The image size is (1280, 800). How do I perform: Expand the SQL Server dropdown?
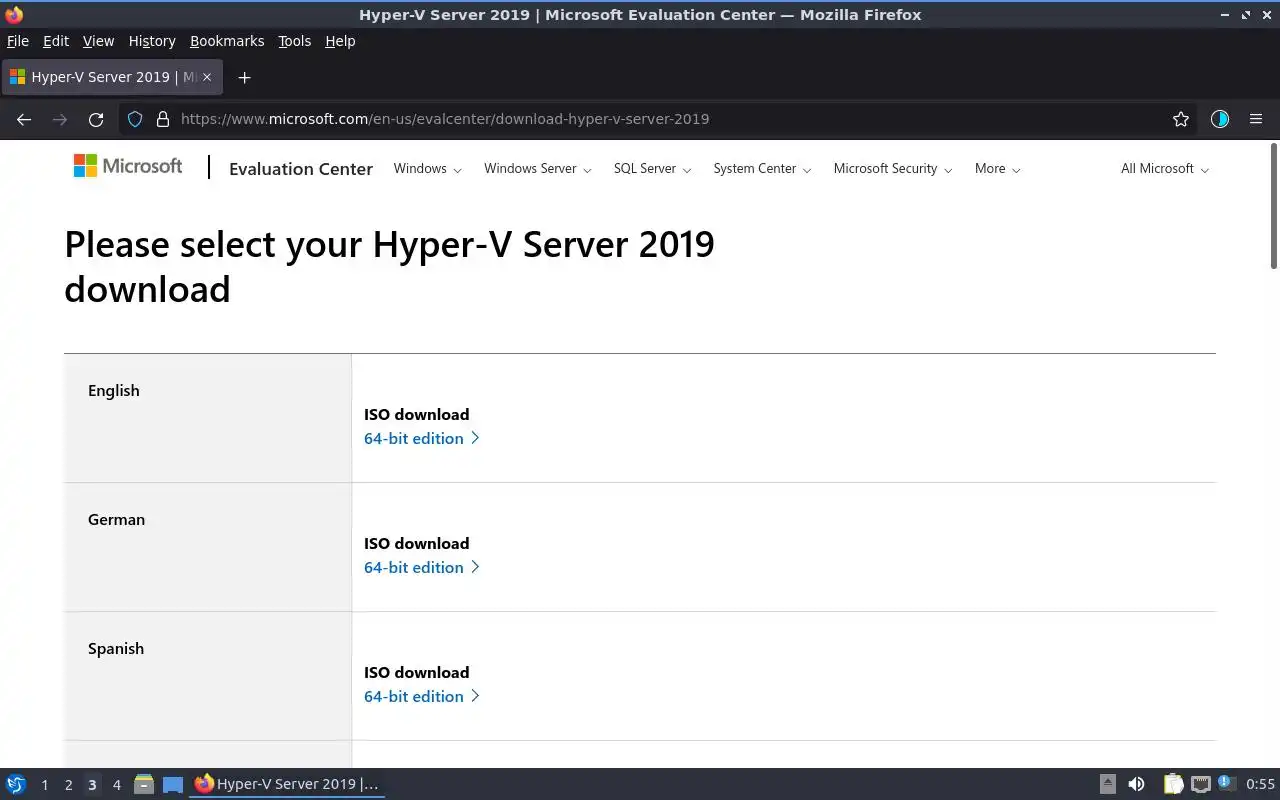tap(652, 169)
